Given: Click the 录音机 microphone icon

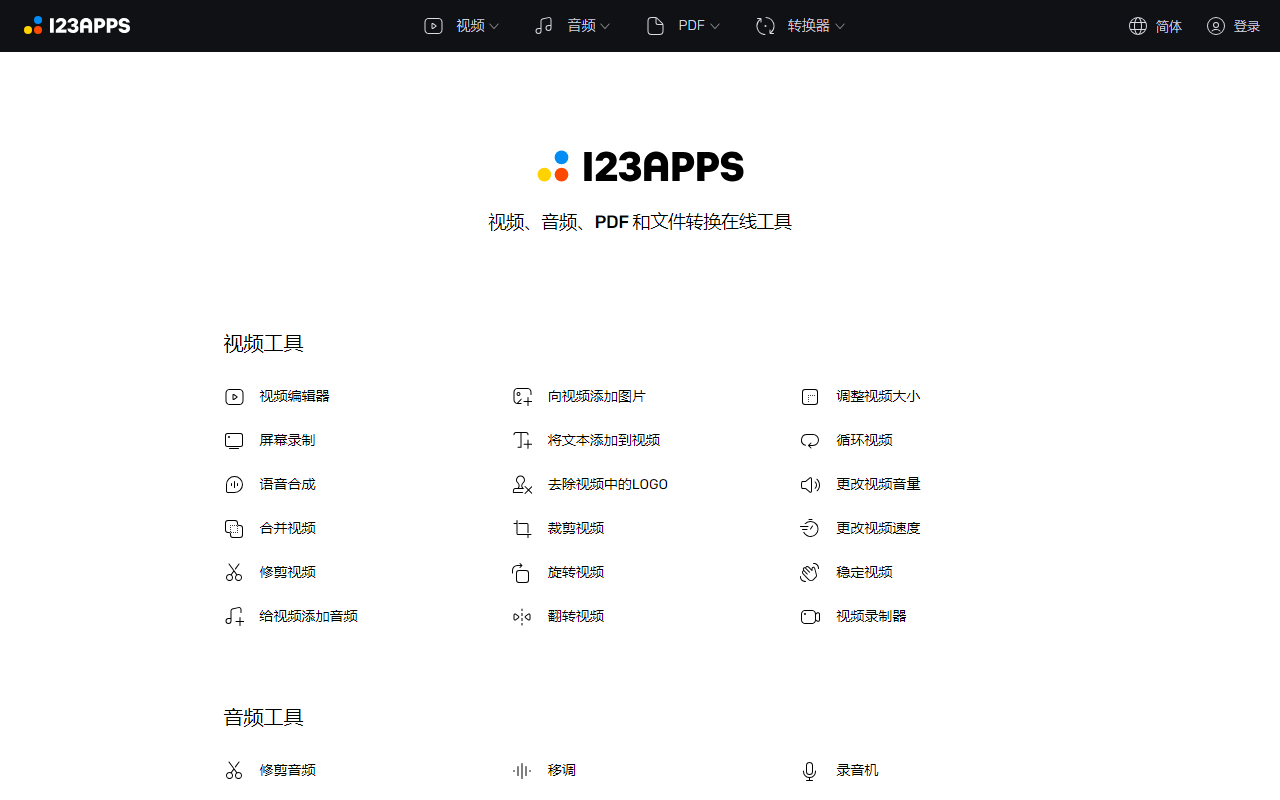Looking at the screenshot, I should 810,771.
